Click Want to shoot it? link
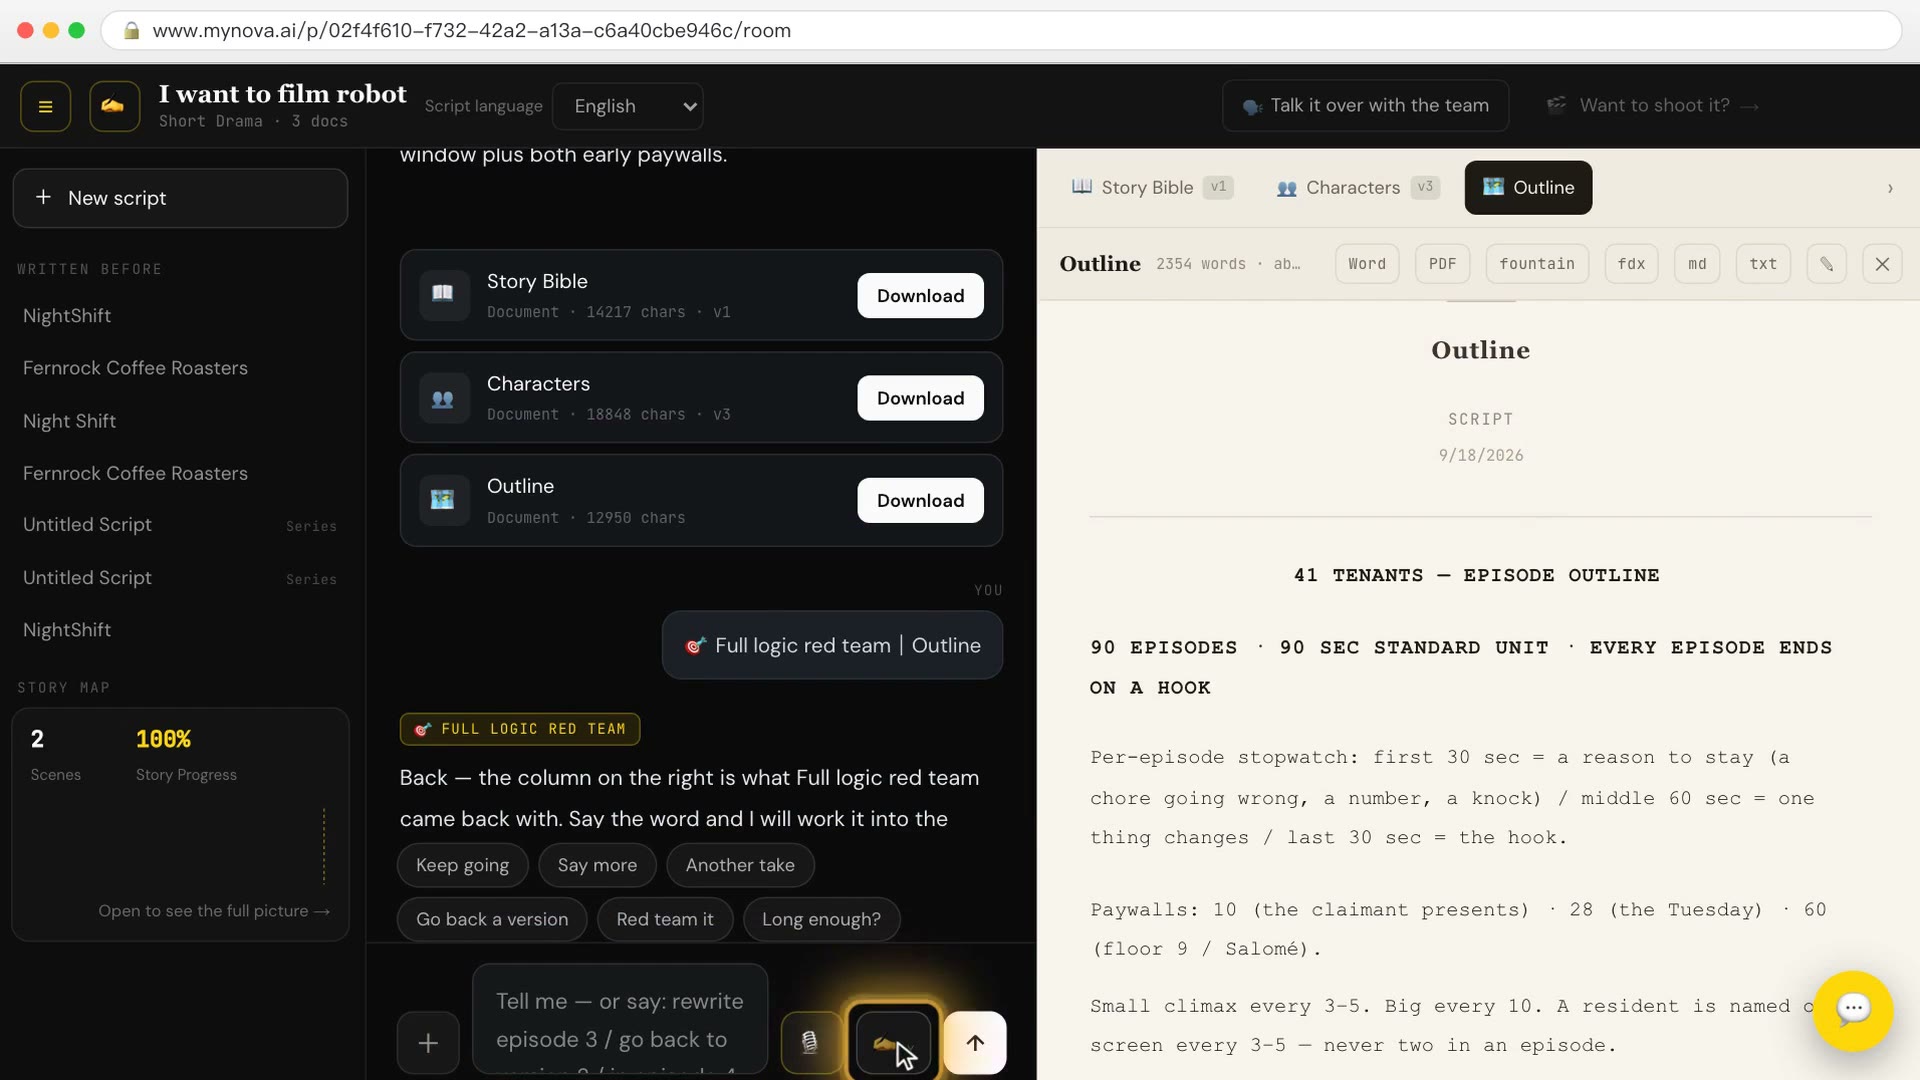The width and height of the screenshot is (1920, 1080). pos(1653,106)
